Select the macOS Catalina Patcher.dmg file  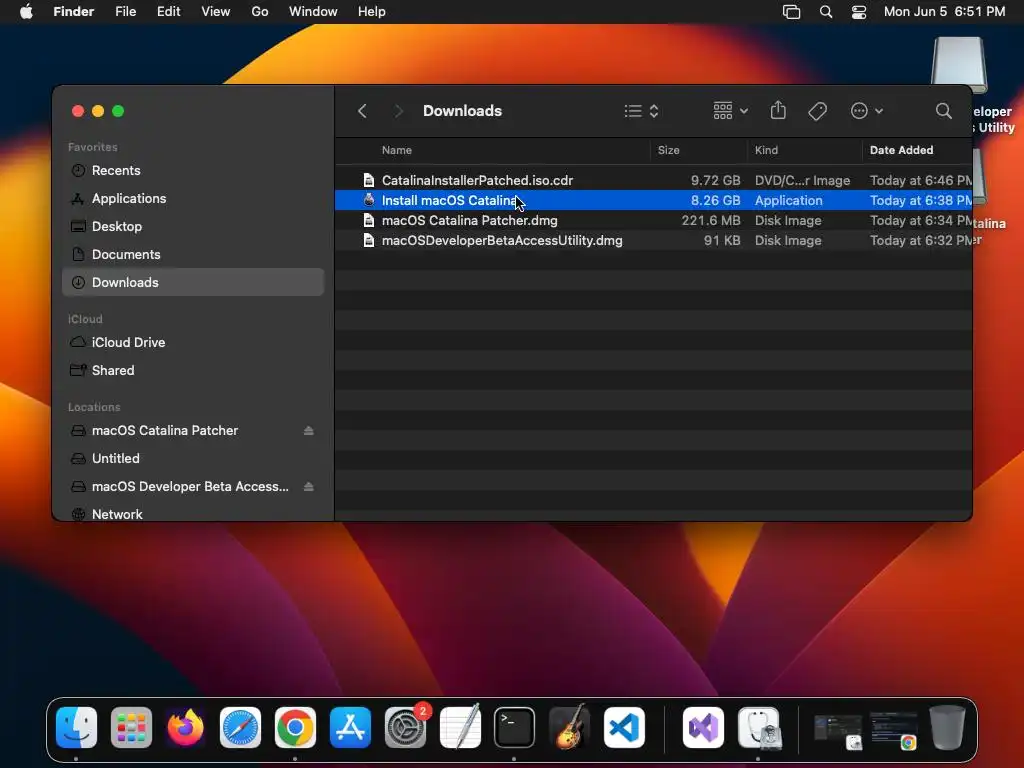pos(653,221)
